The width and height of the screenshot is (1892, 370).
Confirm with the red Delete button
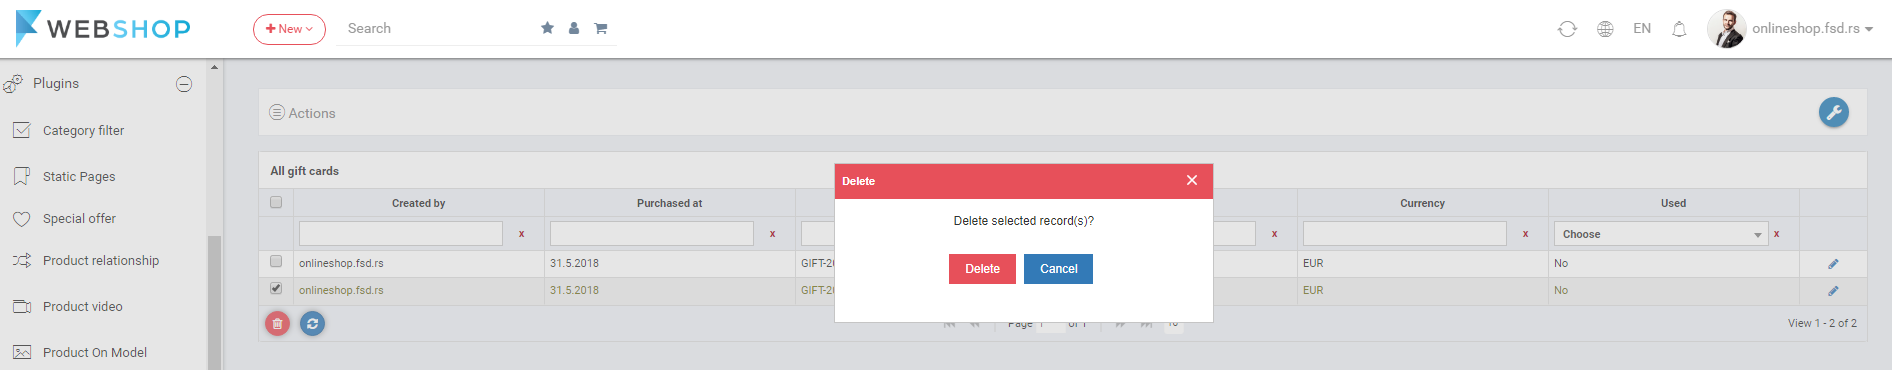(982, 269)
